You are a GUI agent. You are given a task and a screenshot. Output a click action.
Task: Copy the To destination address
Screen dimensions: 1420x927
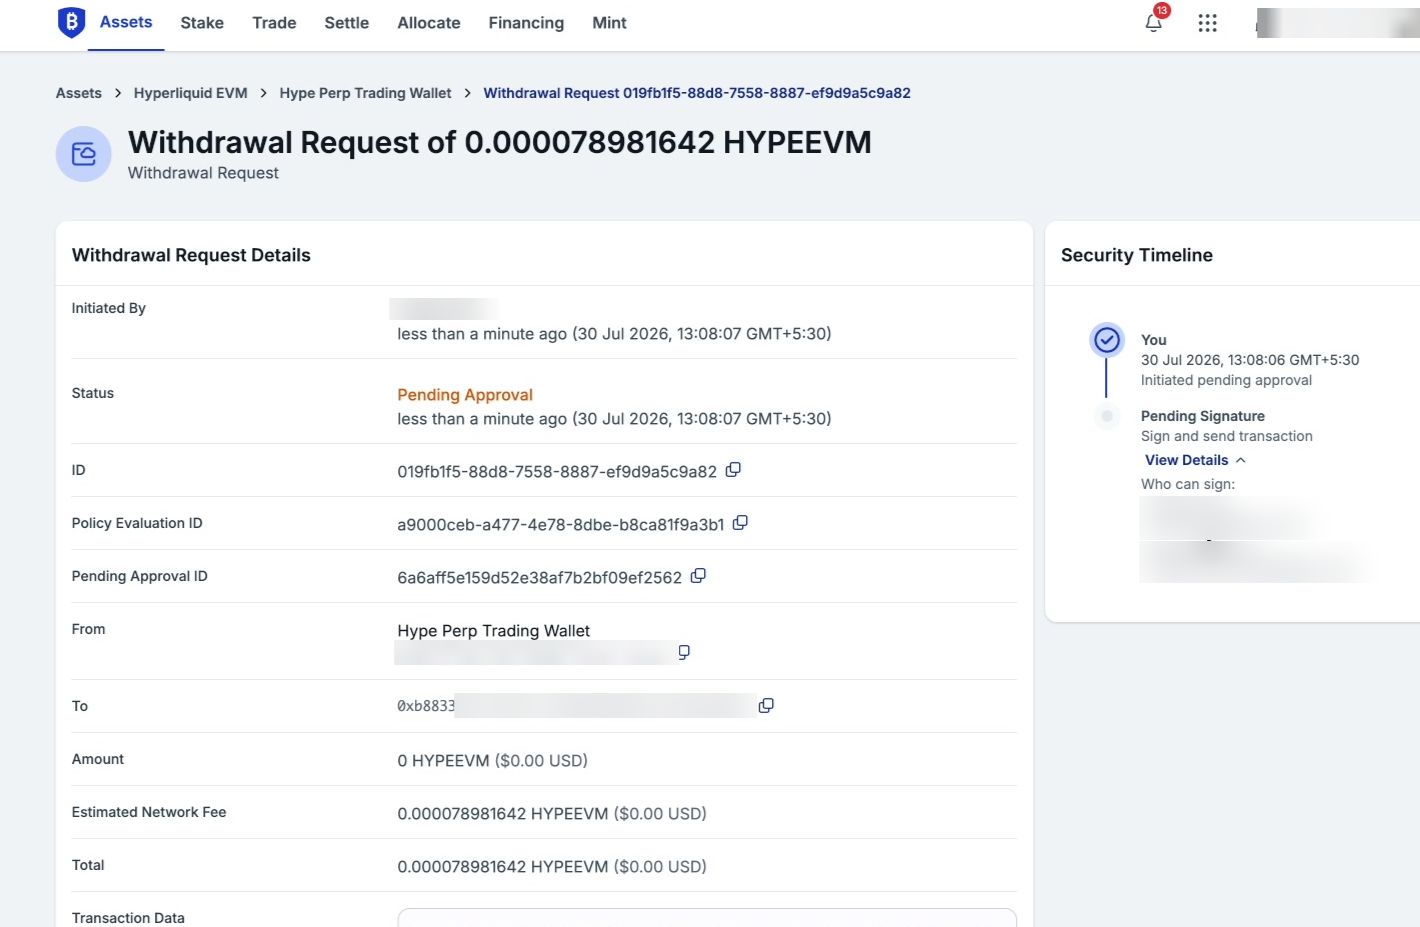click(766, 706)
